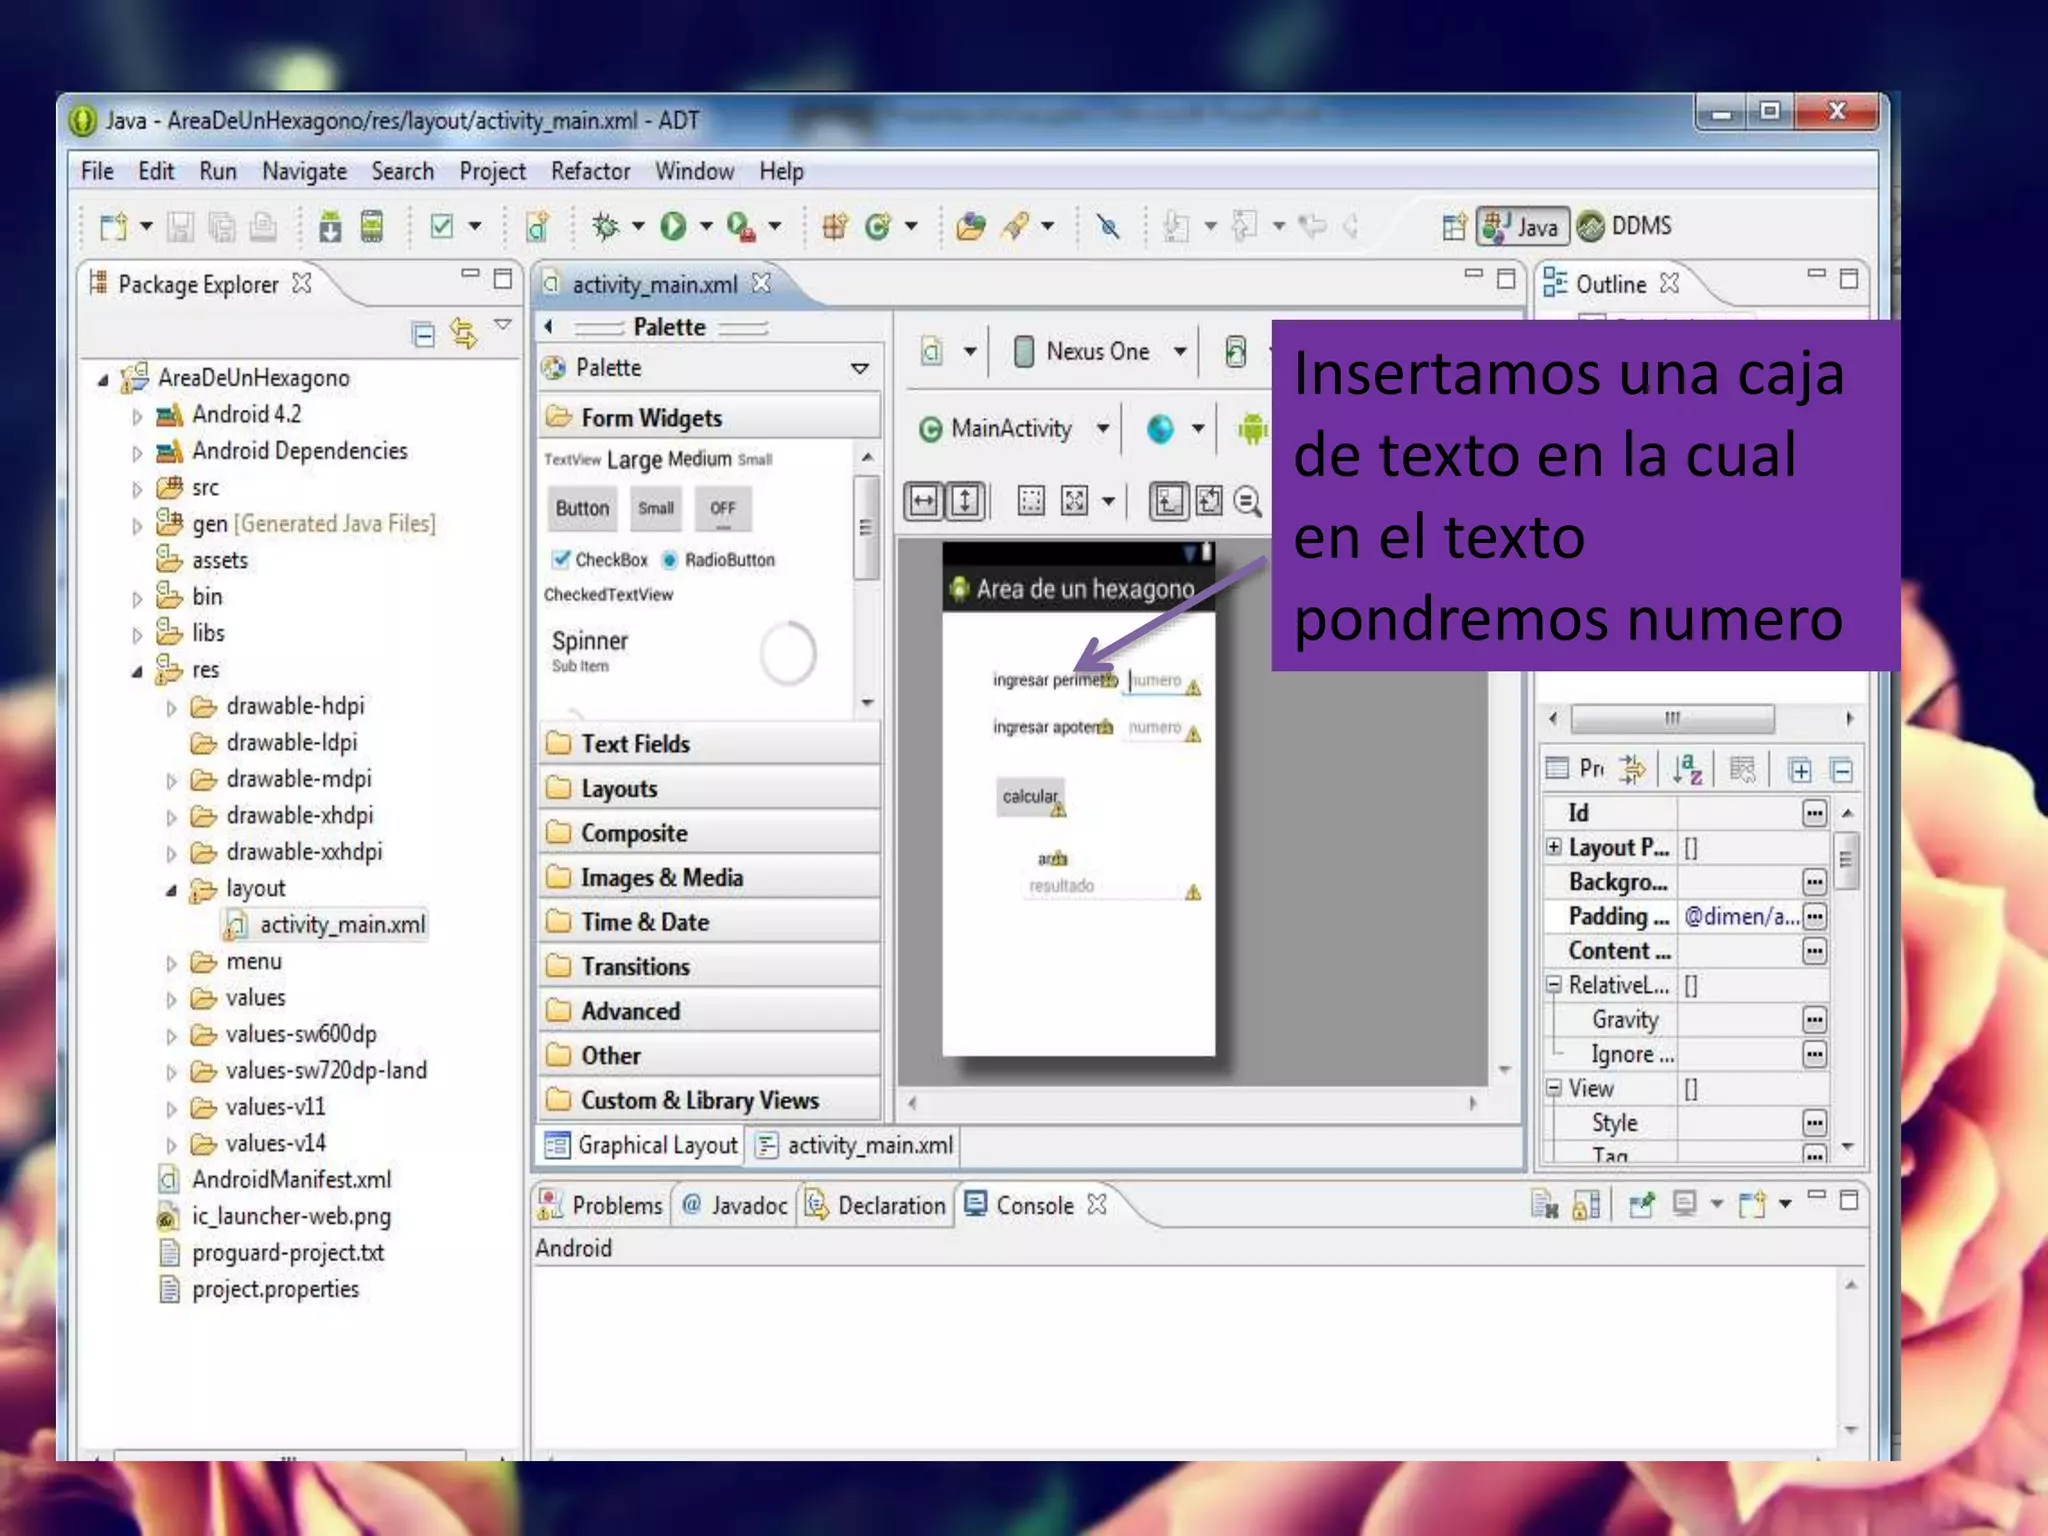Click the Outline panel horizontal scrollbar
The image size is (2048, 1536).
(1672, 718)
